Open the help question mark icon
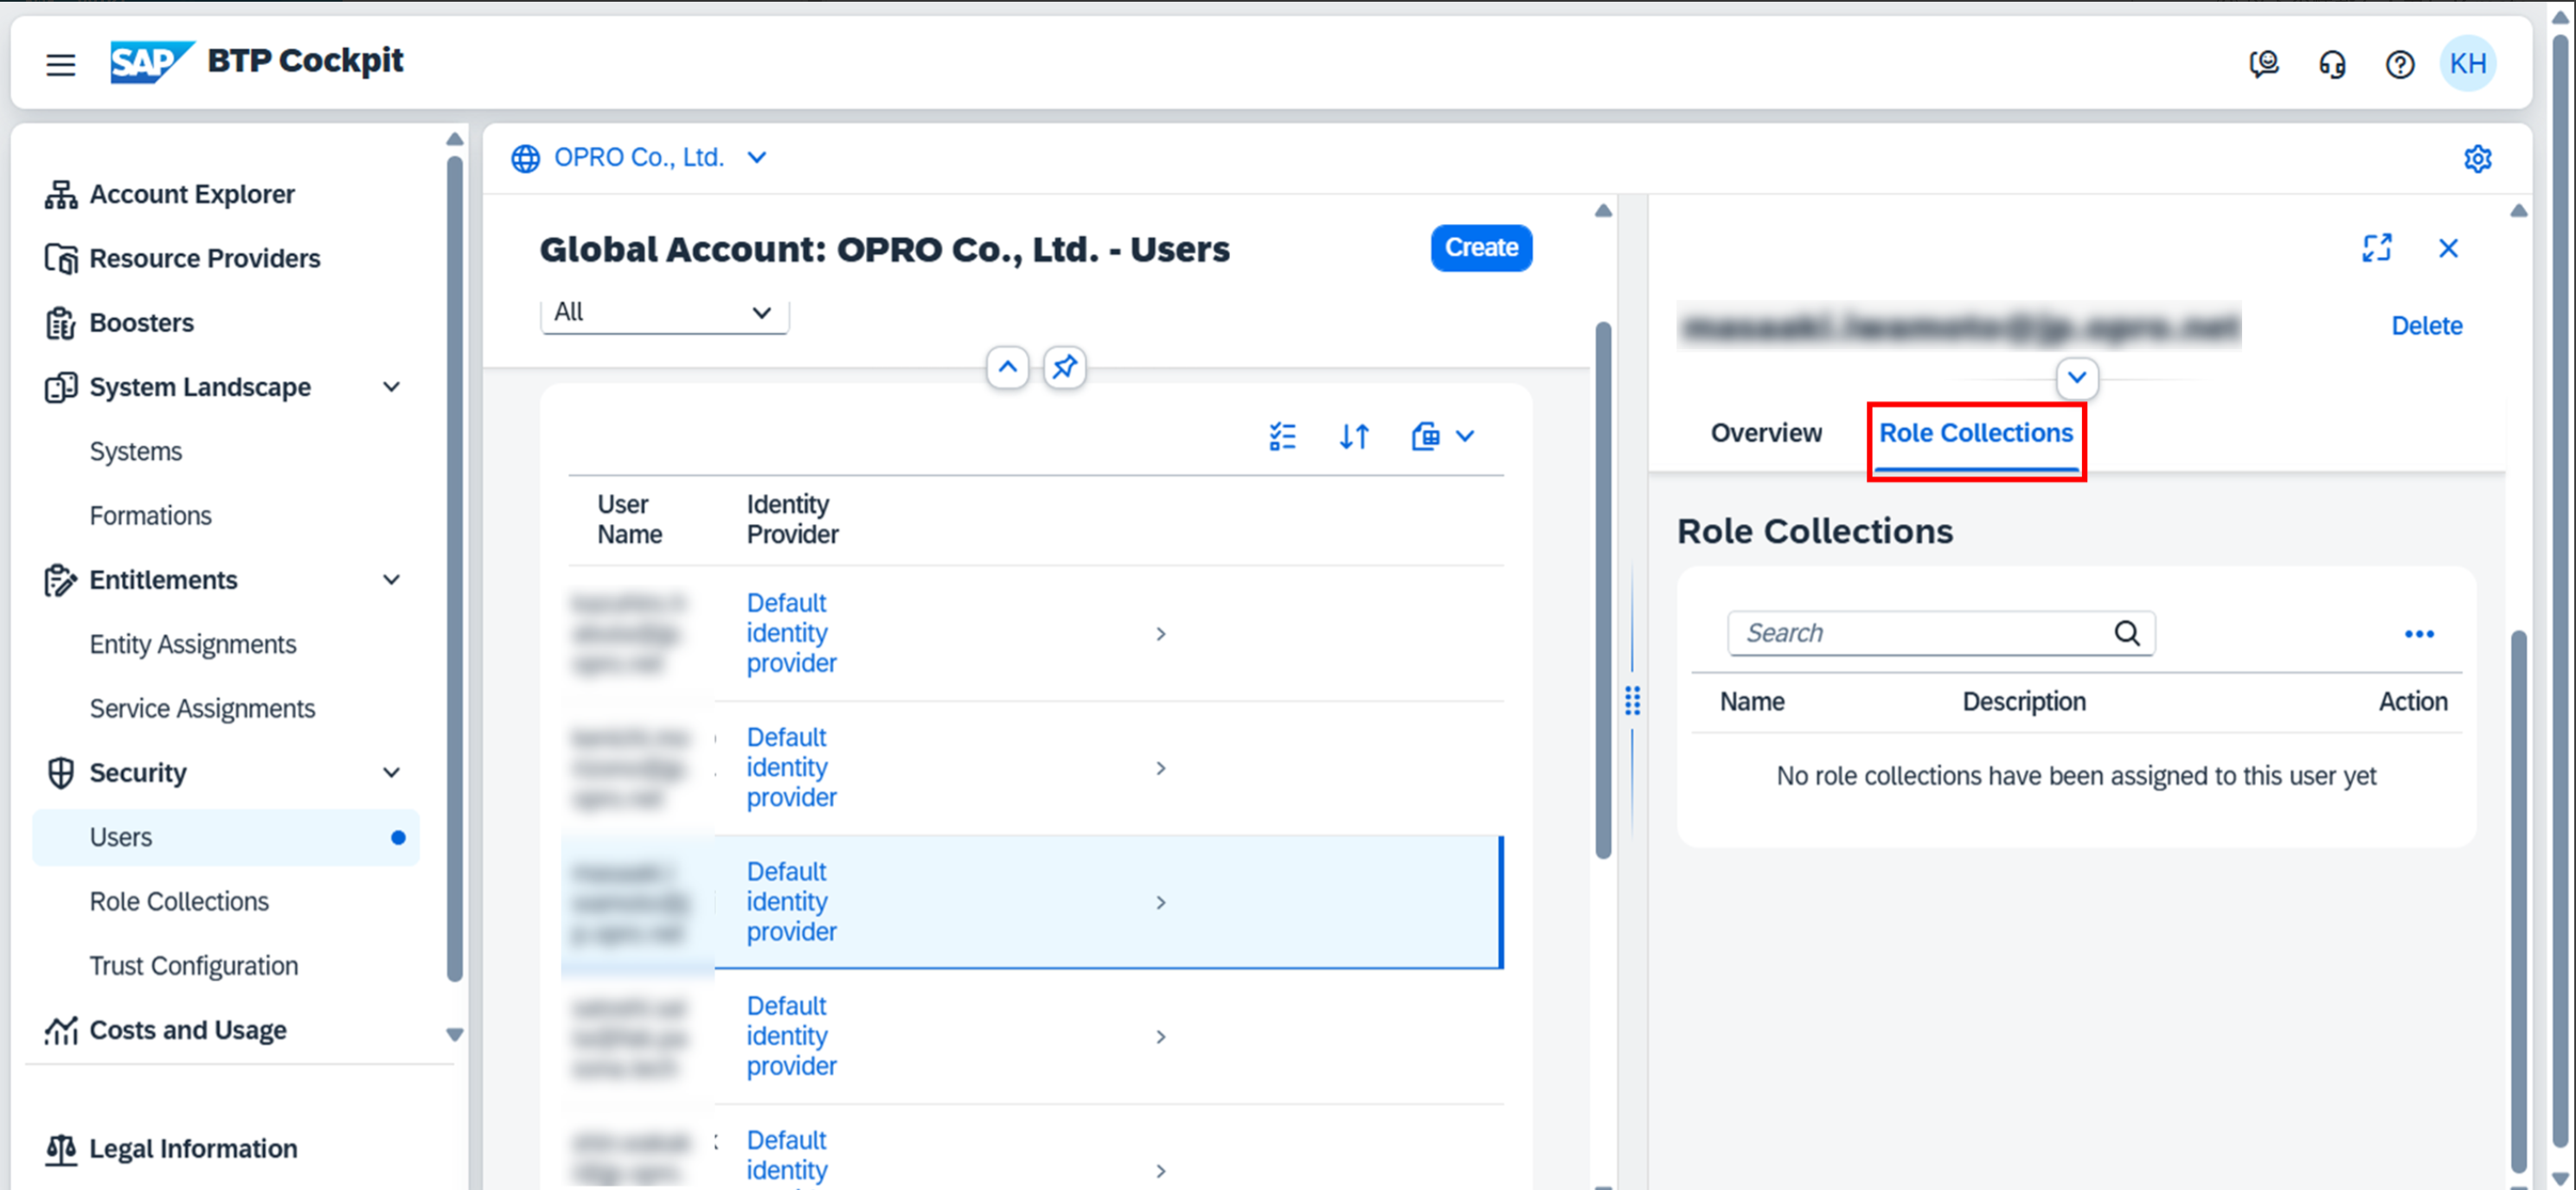 (2399, 65)
